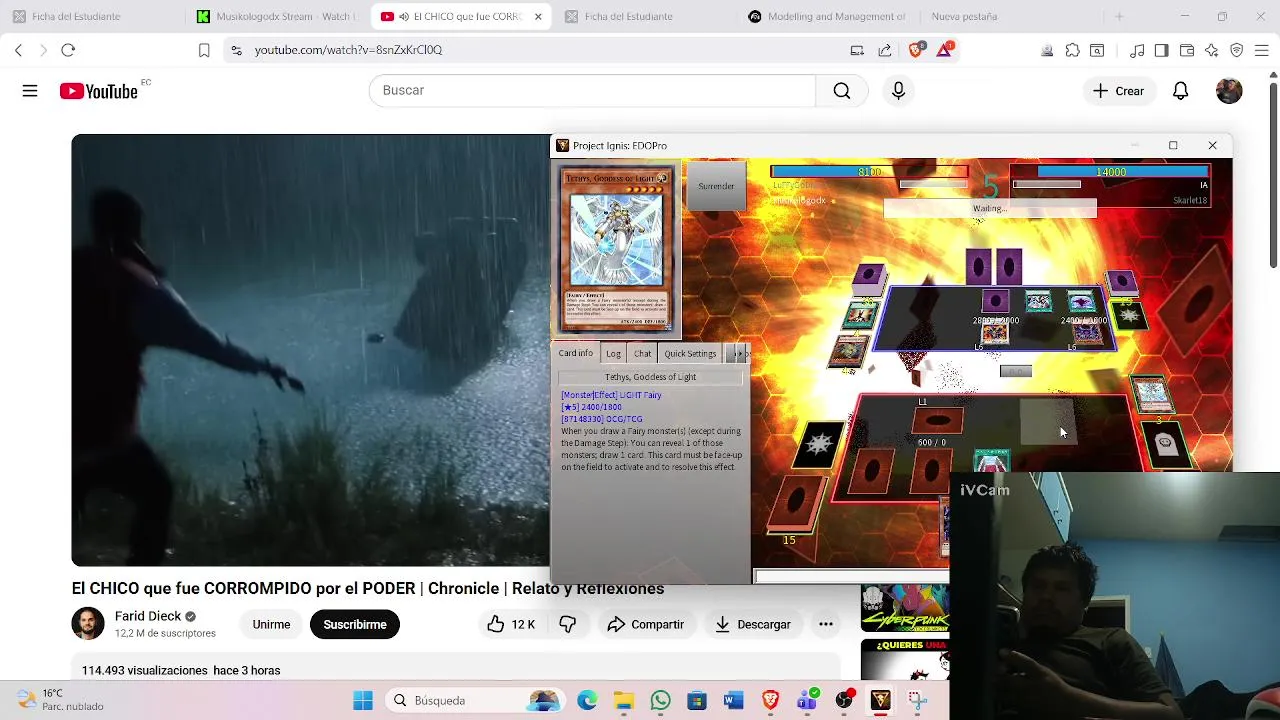Click Descargar to download the video
The image size is (1280, 720).
click(753, 624)
